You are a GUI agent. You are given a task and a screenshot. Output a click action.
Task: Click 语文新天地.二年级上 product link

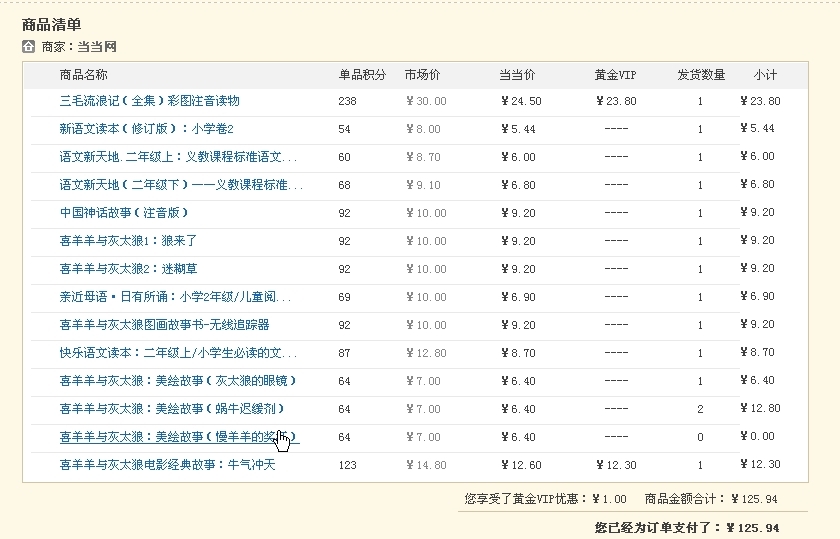178,157
